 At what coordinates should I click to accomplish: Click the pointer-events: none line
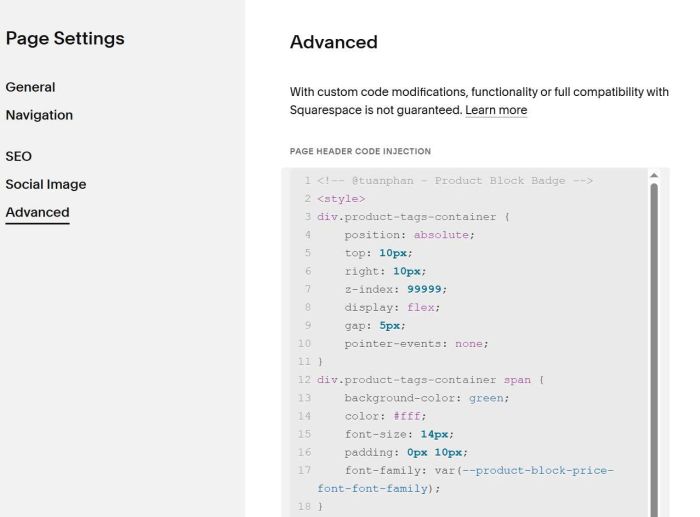click(417, 344)
